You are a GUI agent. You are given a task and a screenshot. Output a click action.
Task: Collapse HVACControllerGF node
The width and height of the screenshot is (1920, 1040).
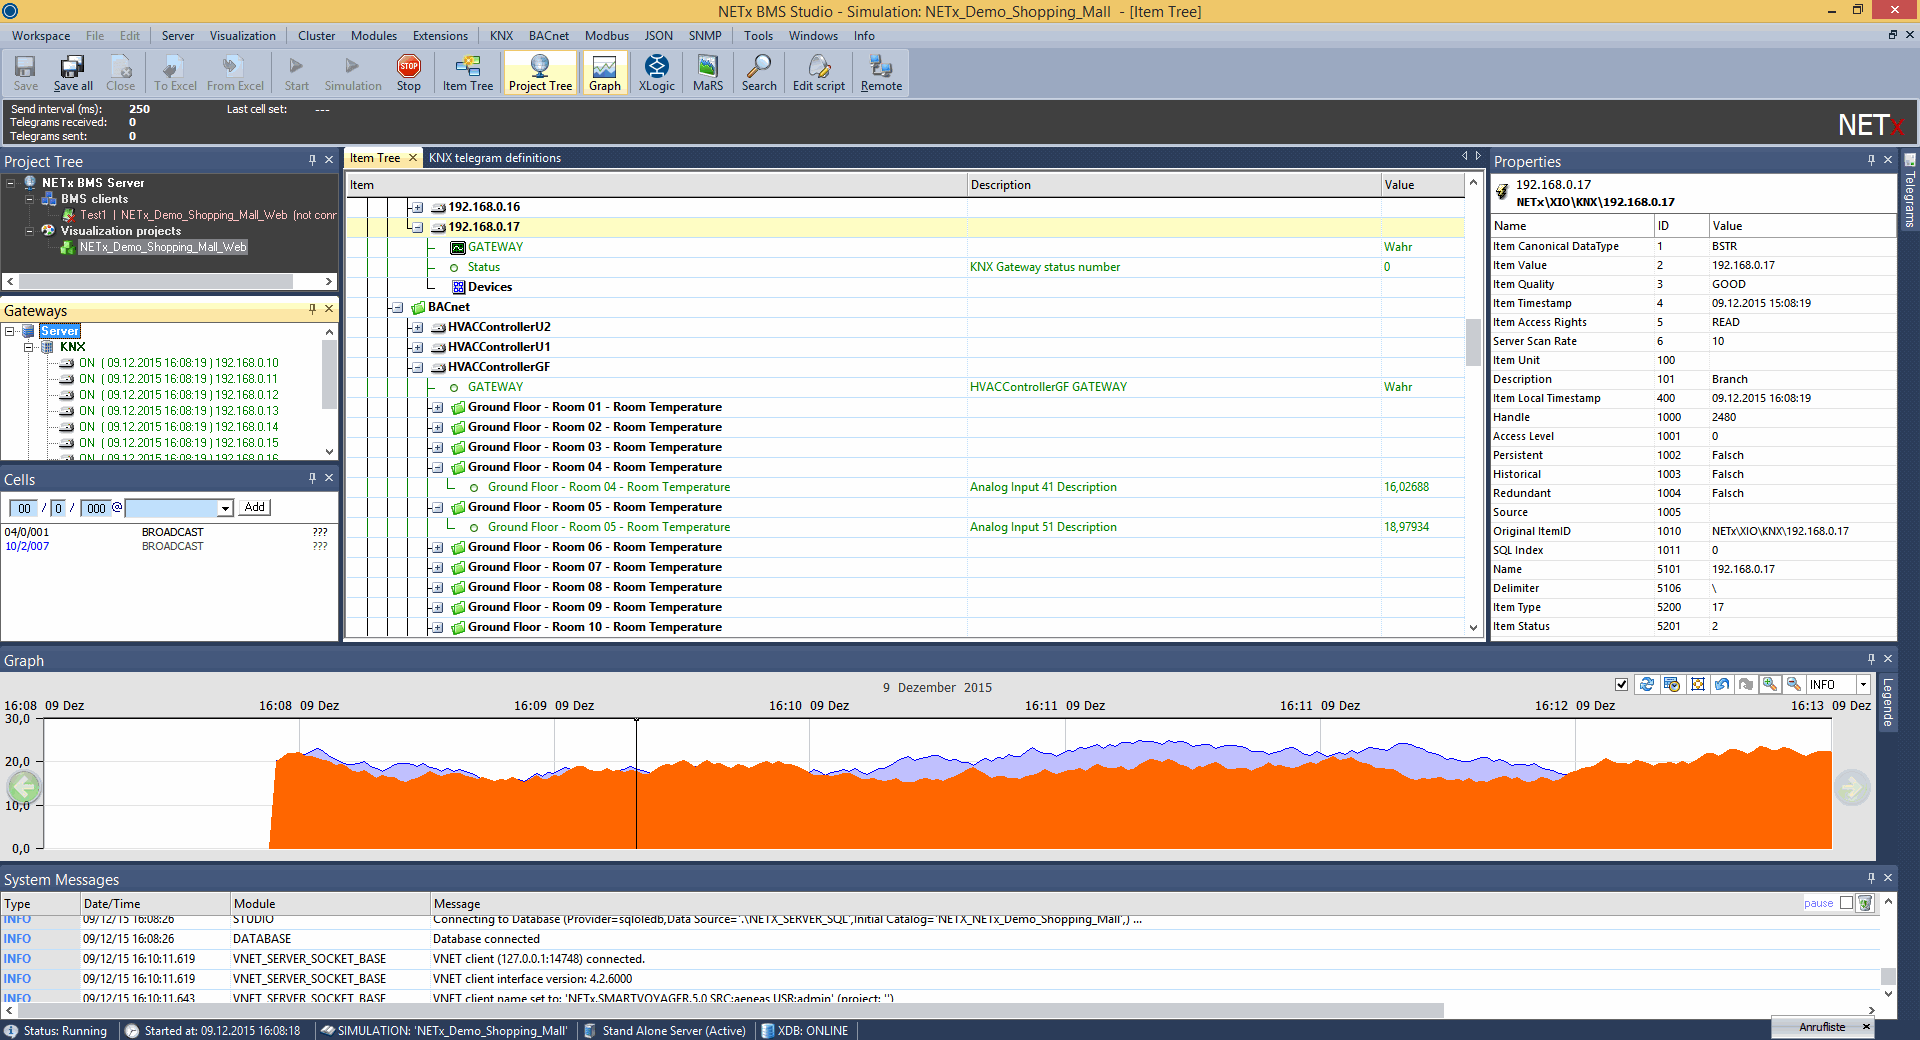point(417,367)
